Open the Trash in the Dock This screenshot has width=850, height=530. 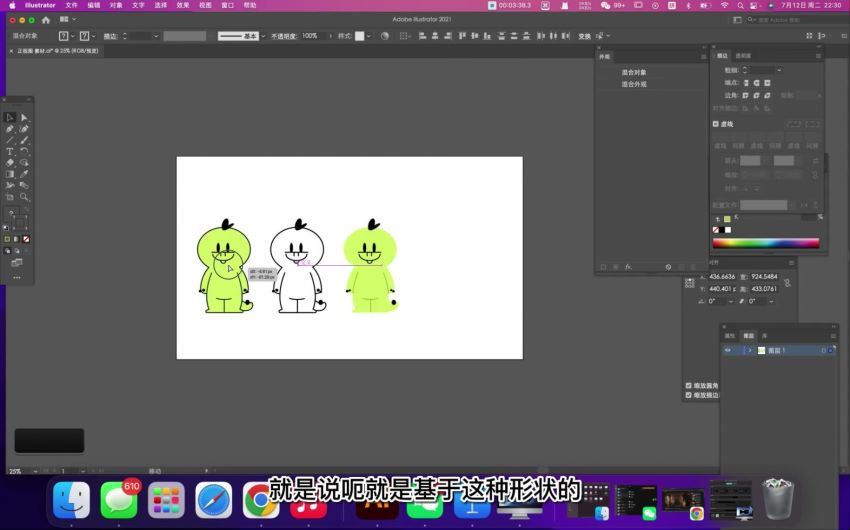click(778, 499)
